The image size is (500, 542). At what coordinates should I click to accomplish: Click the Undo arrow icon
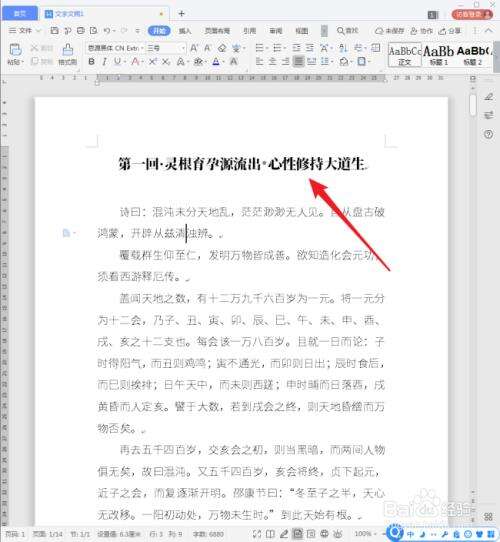coord(107,31)
